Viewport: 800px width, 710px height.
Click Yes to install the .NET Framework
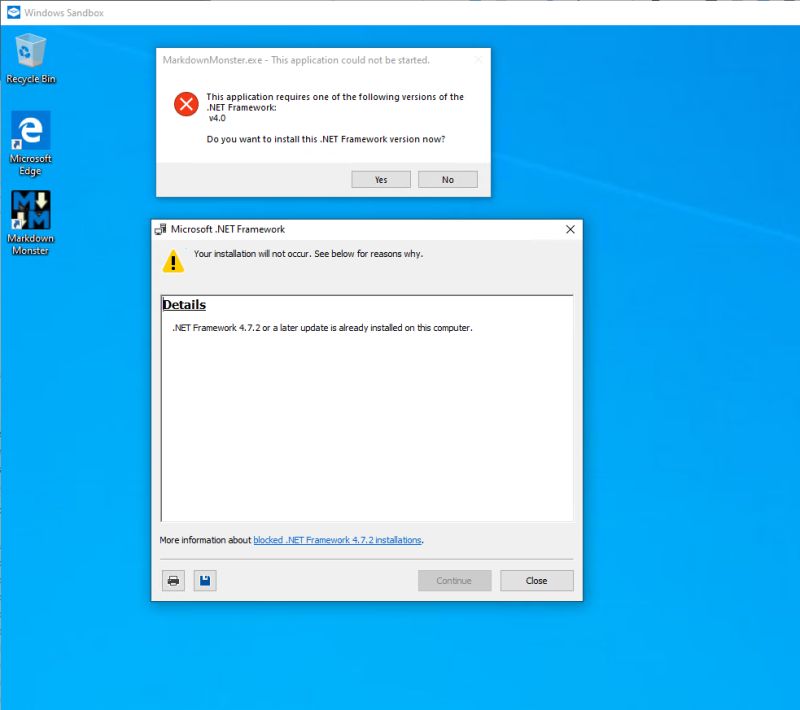(380, 179)
